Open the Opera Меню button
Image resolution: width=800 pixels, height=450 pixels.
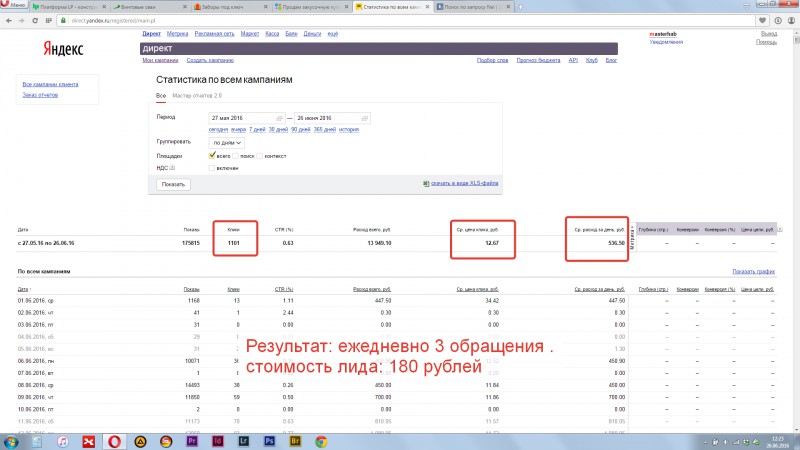click(x=14, y=4)
